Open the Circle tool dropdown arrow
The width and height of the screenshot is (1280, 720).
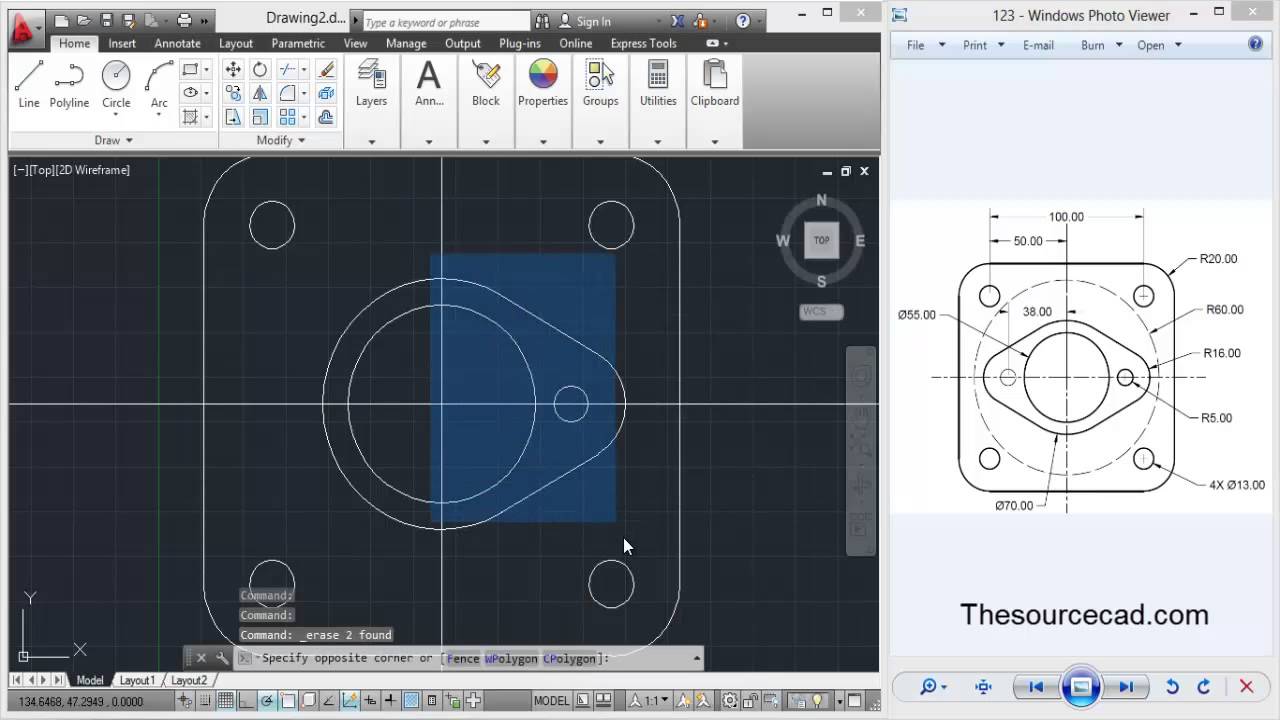pos(116,115)
